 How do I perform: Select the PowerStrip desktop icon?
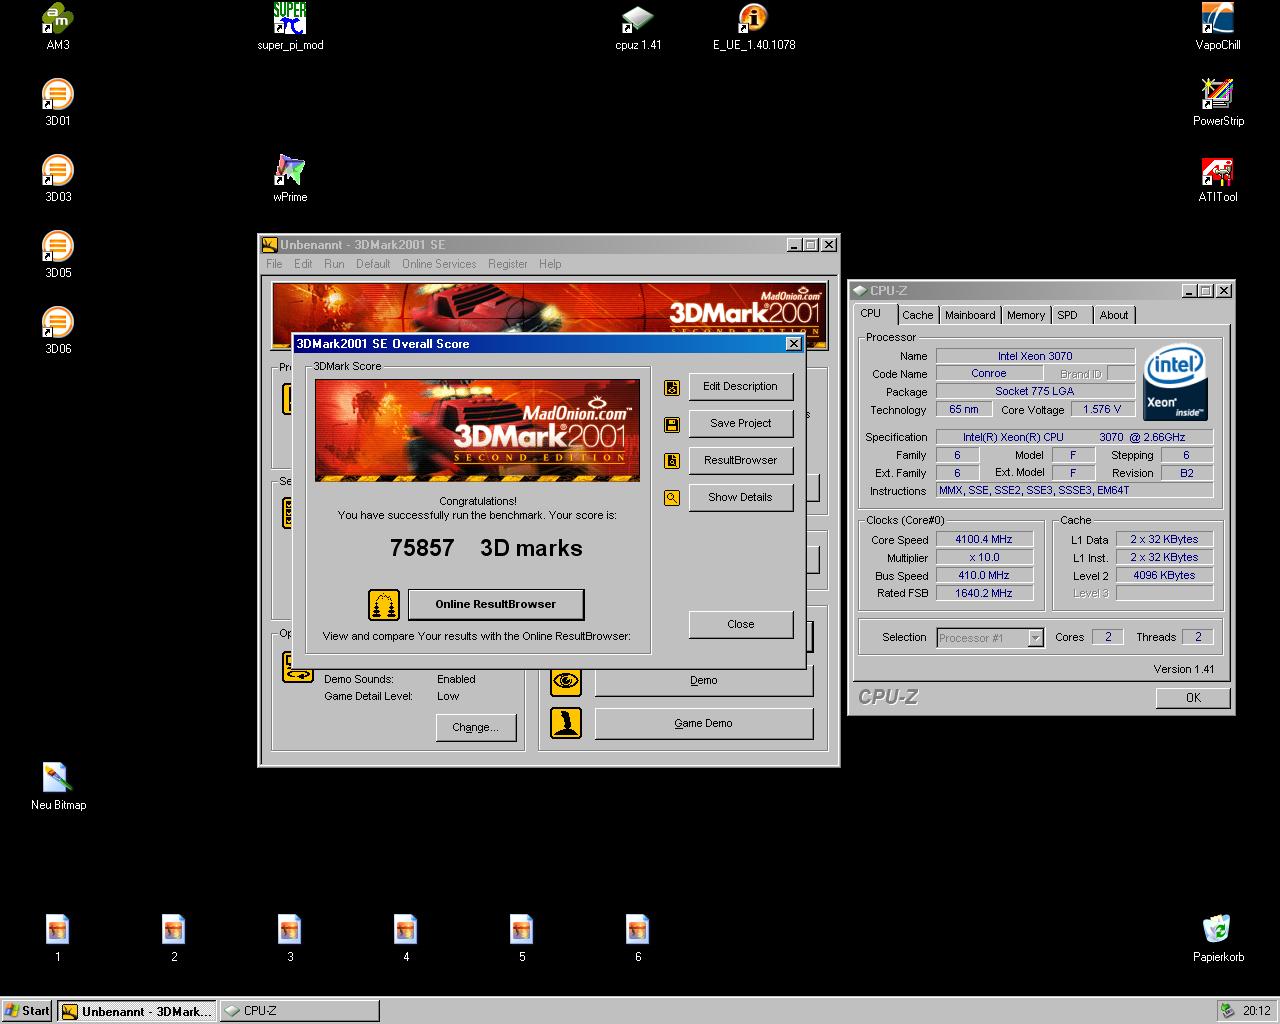click(1218, 95)
